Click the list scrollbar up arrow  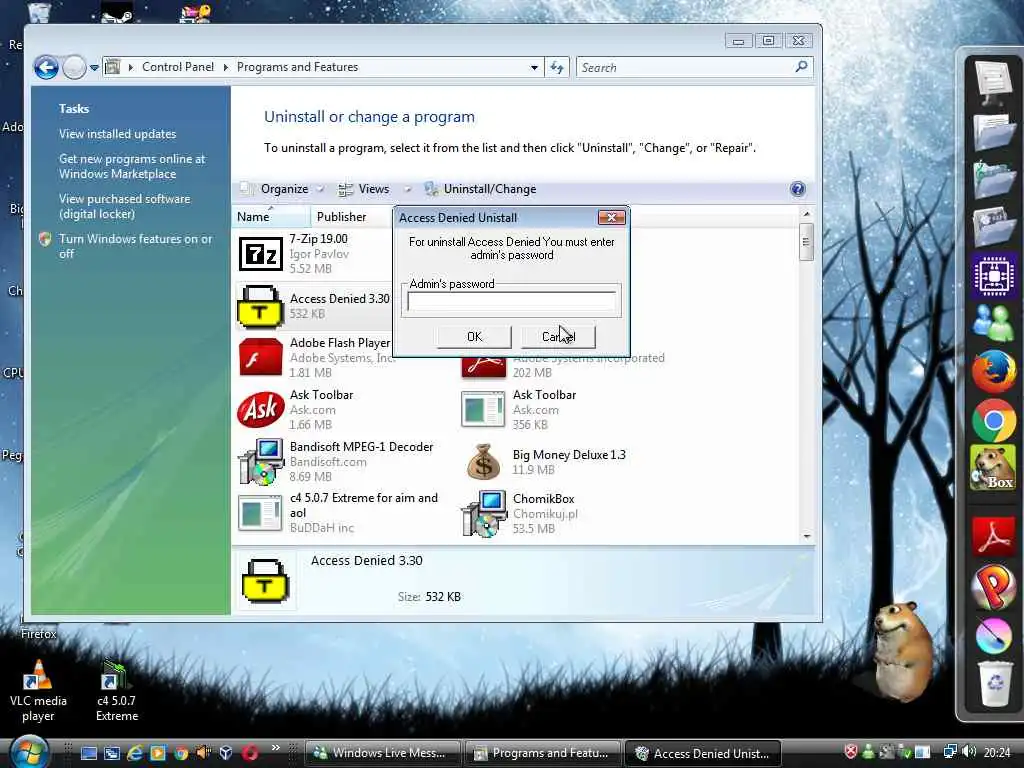coord(807,214)
